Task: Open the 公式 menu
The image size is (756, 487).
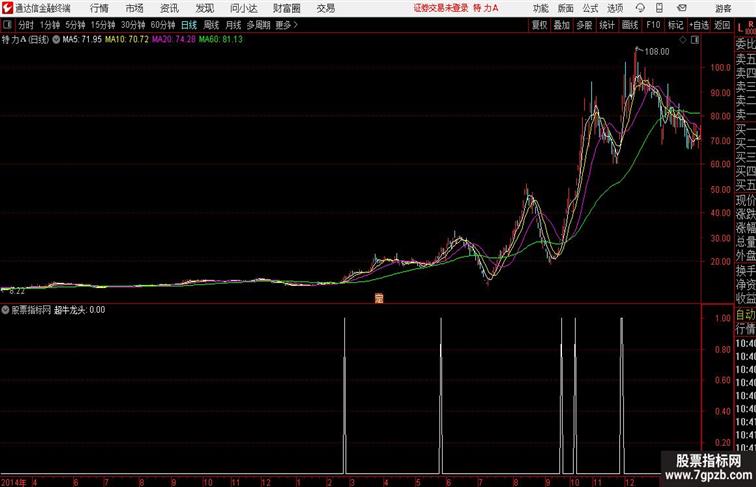Action: point(590,8)
